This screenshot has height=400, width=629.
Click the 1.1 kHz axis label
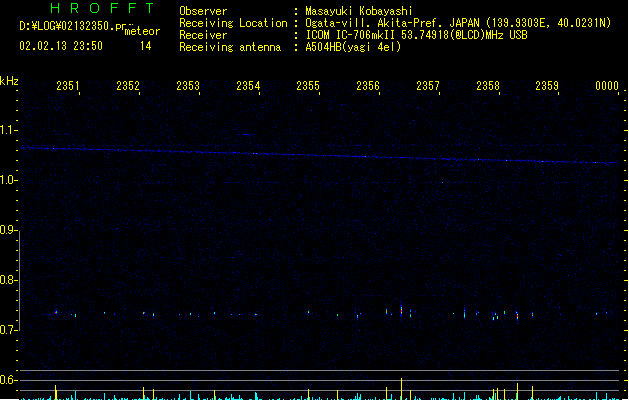click(x=8, y=130)
